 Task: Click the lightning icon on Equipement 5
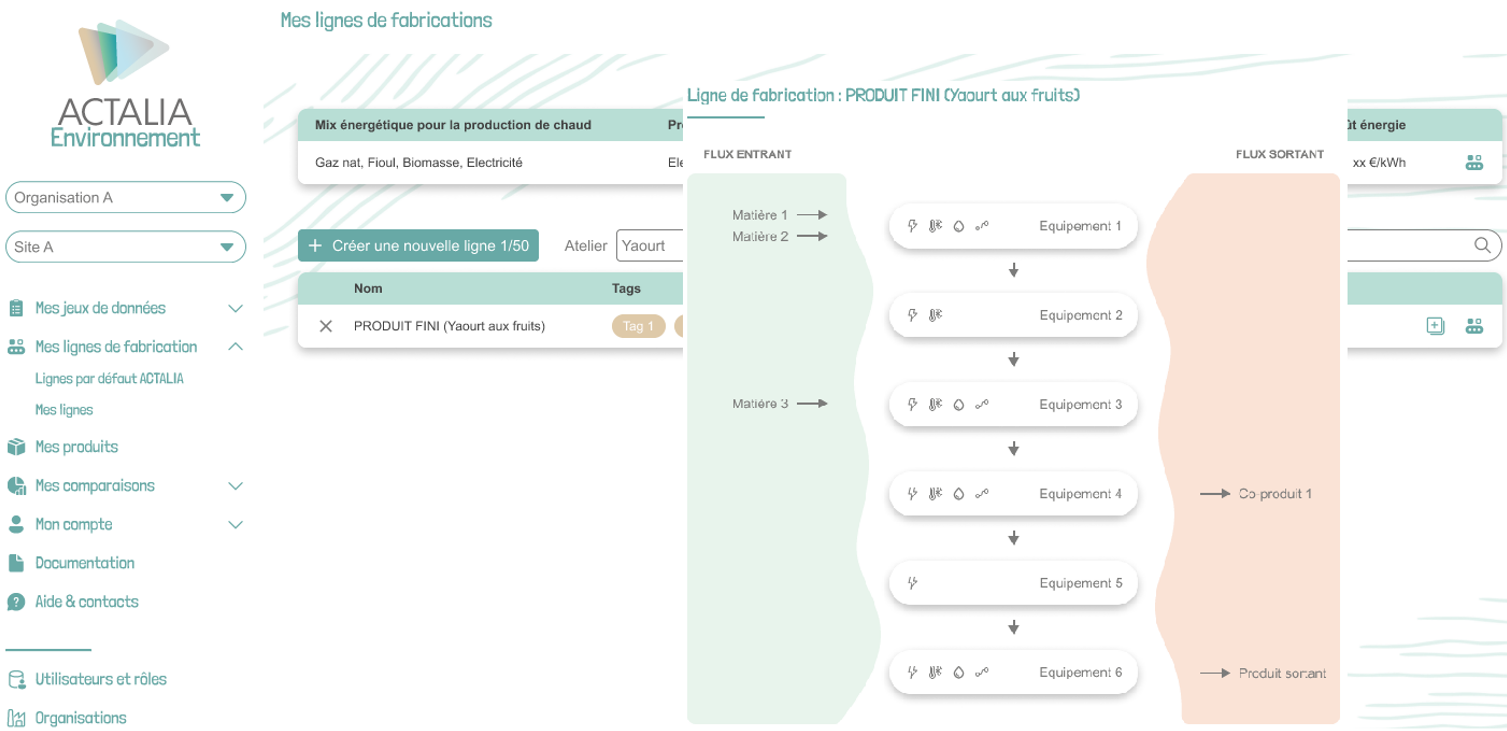(912, 583)
